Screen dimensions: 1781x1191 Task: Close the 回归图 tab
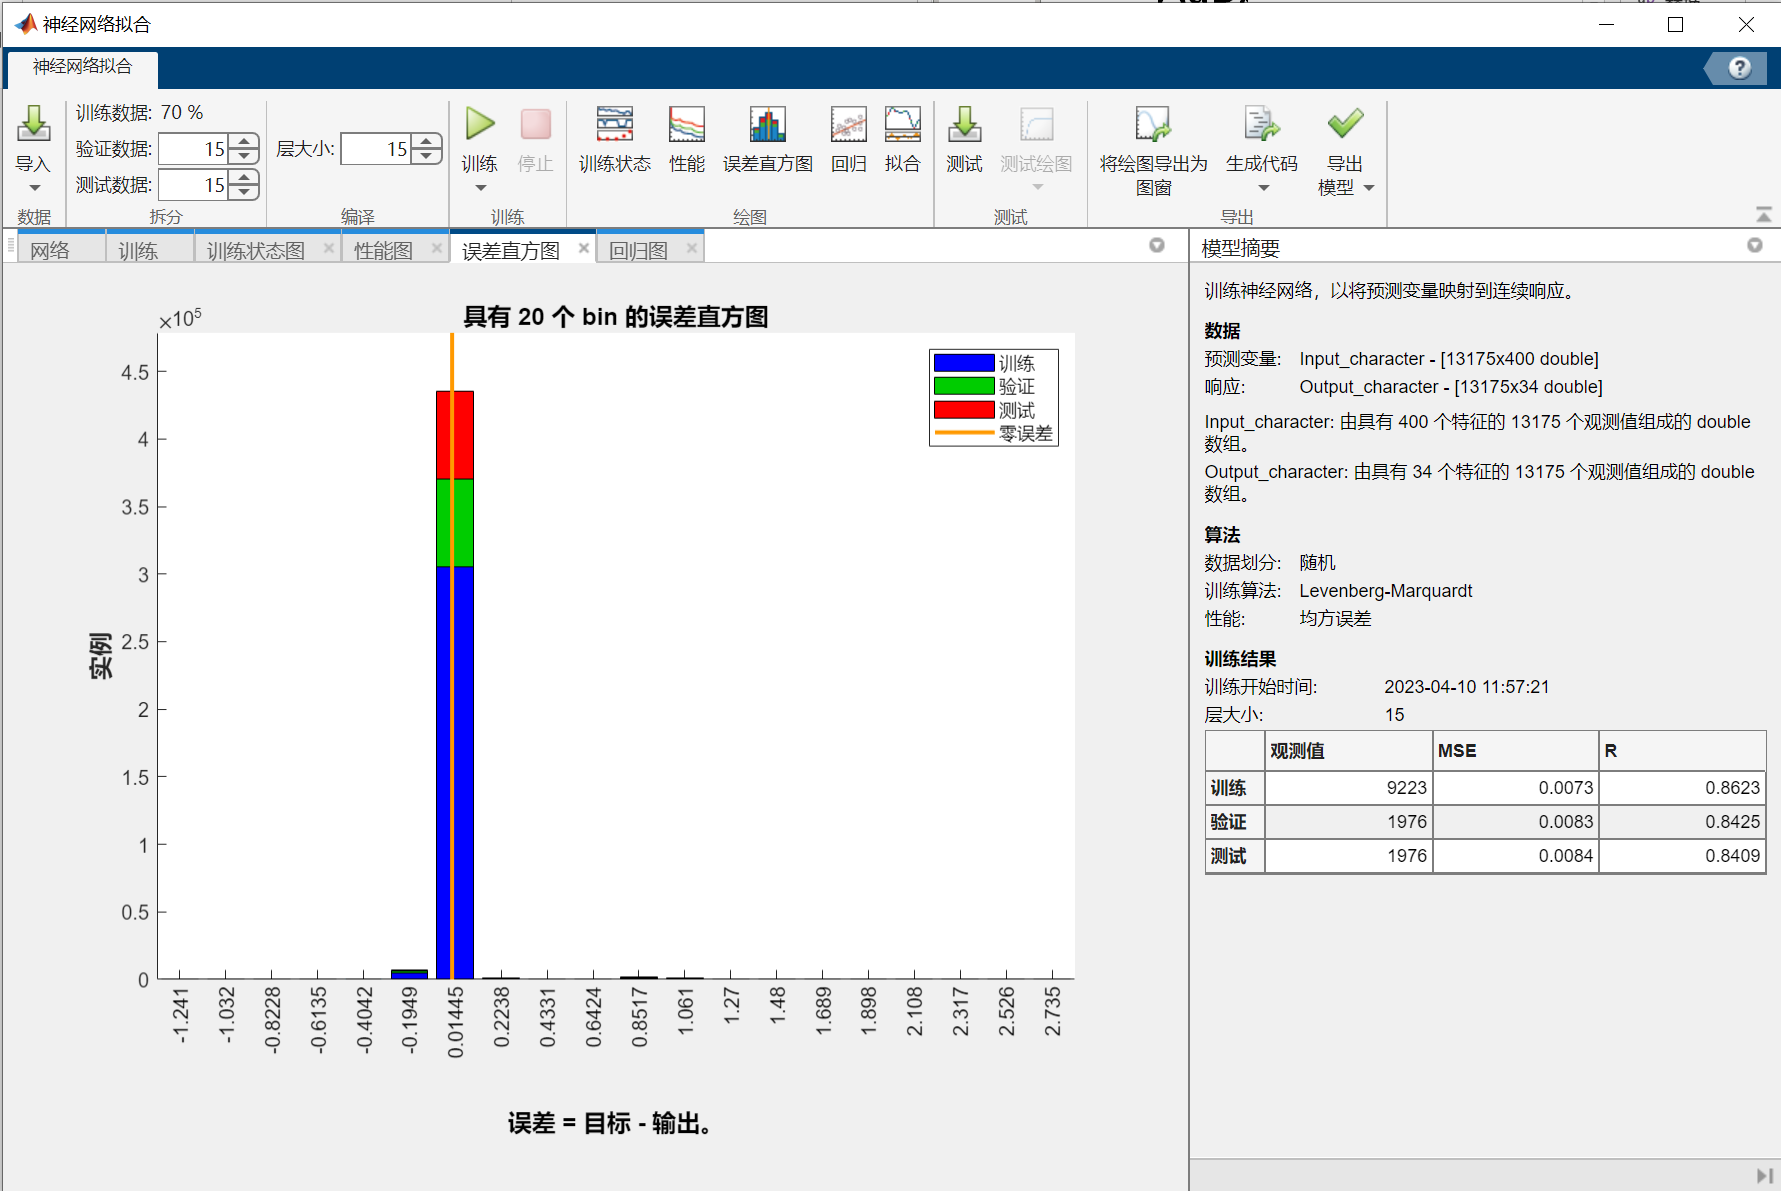pyautogui.click(x=692, y=248)
